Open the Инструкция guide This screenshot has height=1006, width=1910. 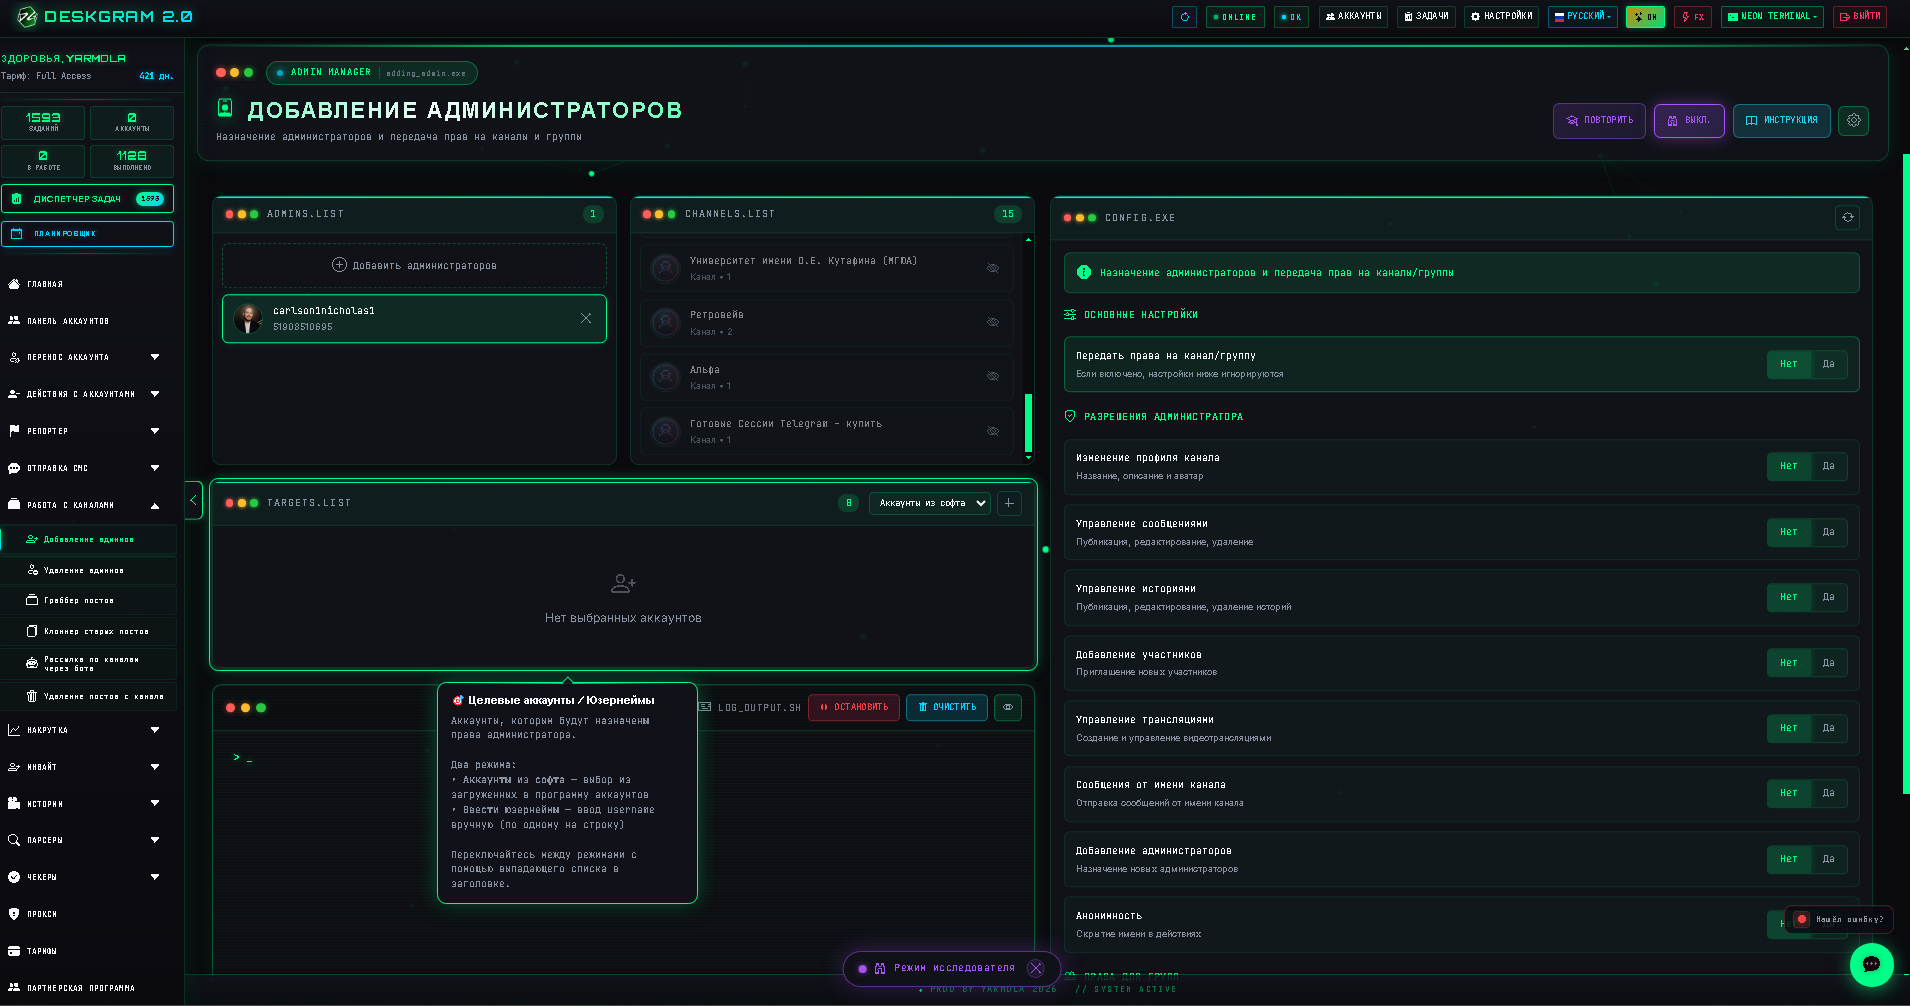point(1782,121)
